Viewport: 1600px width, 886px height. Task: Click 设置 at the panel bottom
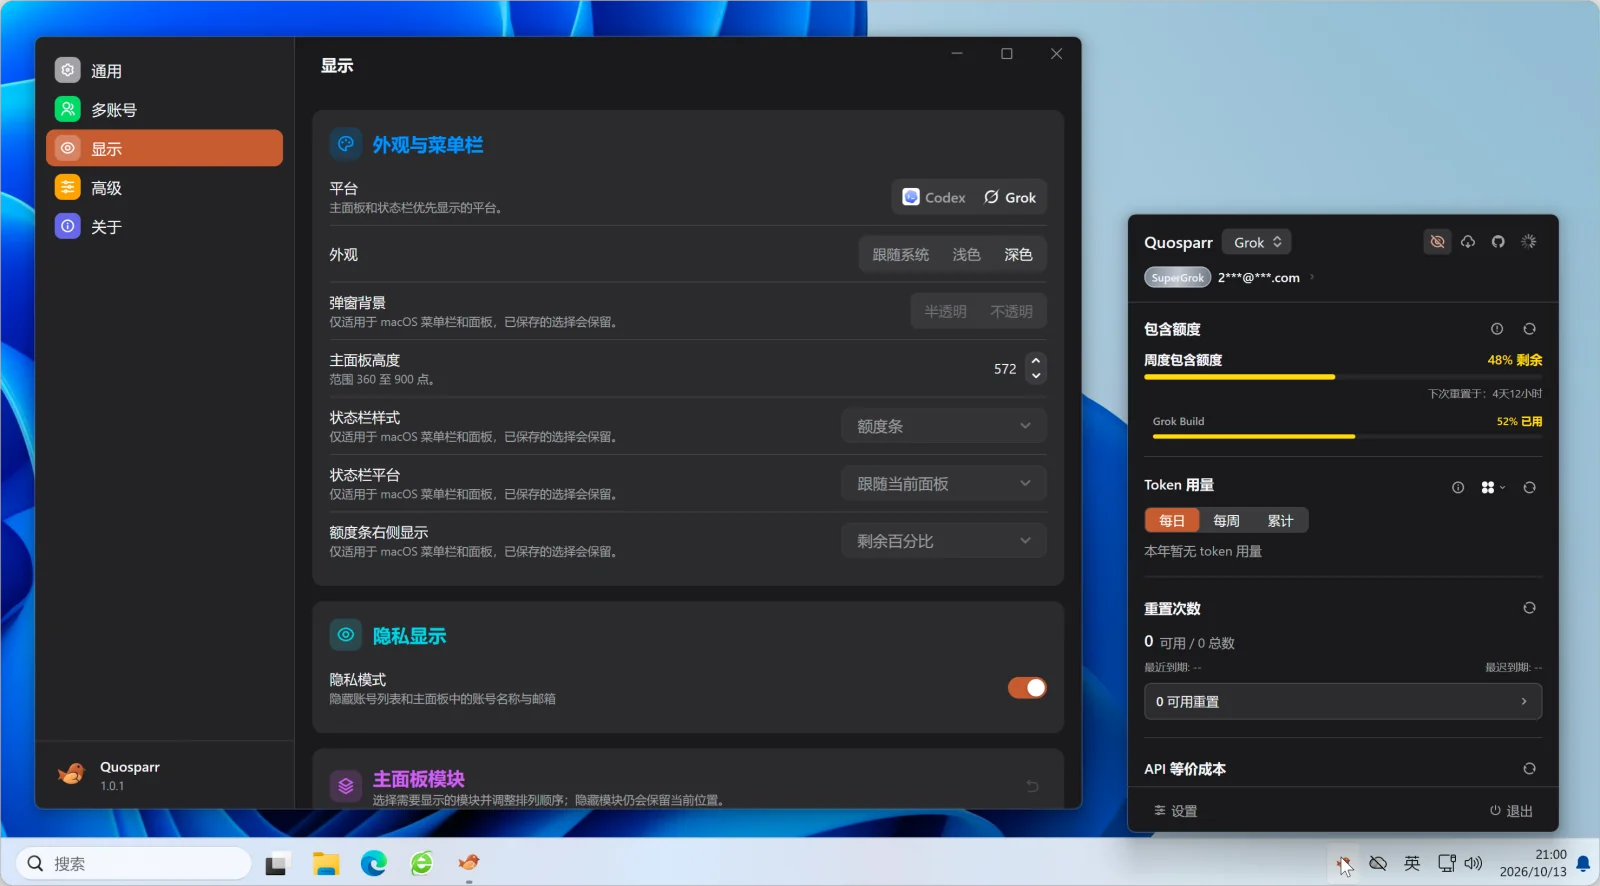(1175, 811)
